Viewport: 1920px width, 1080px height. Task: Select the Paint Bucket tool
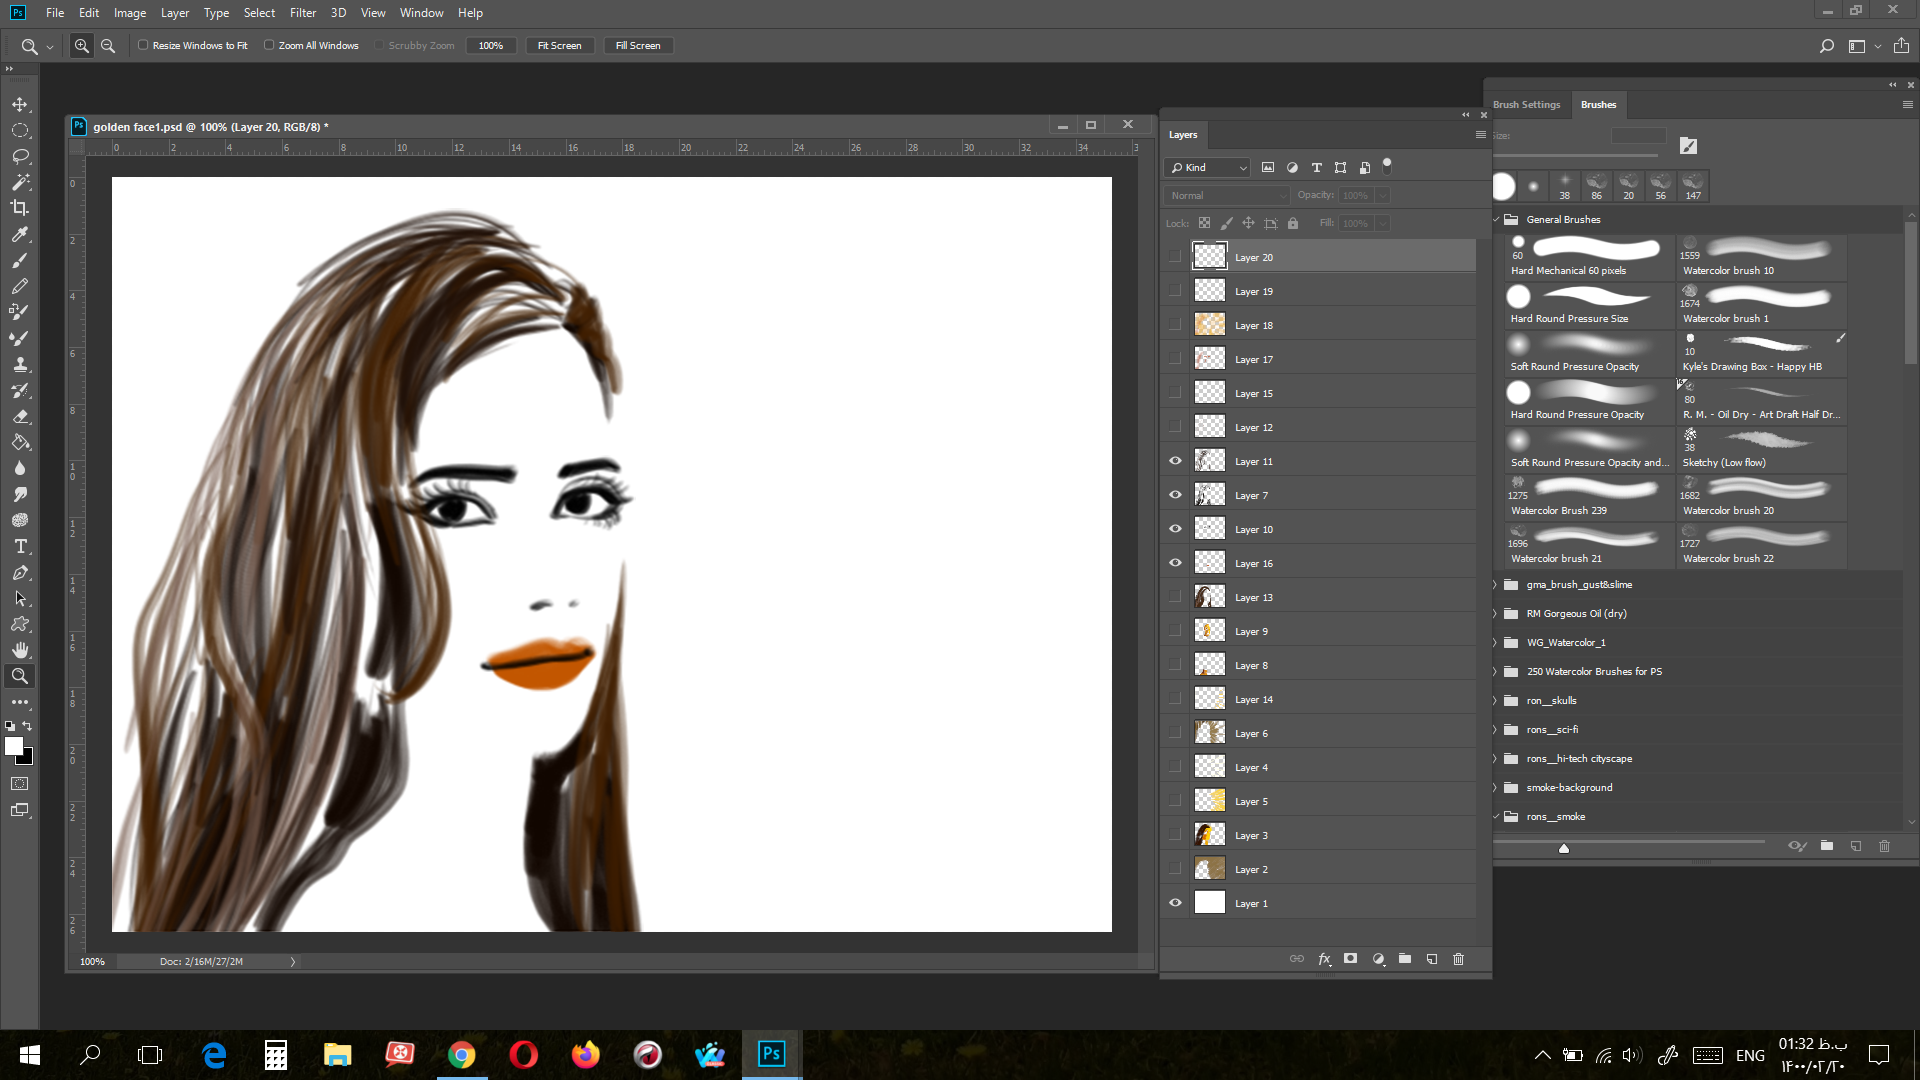19,442
